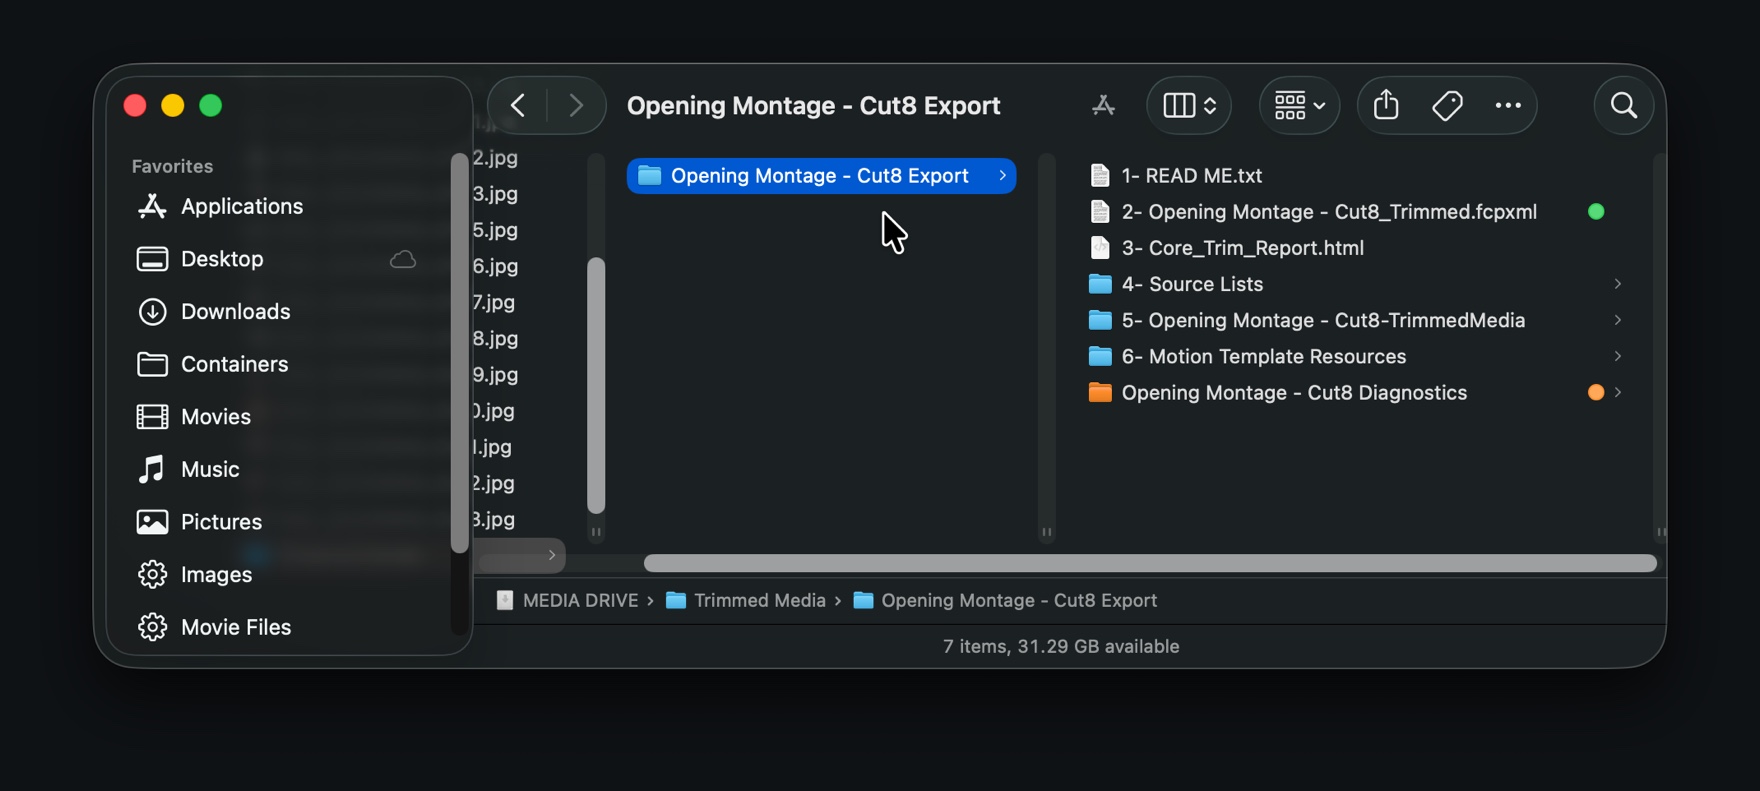Click the horizontal scrollbar of column view

[x=1150, y=564]
